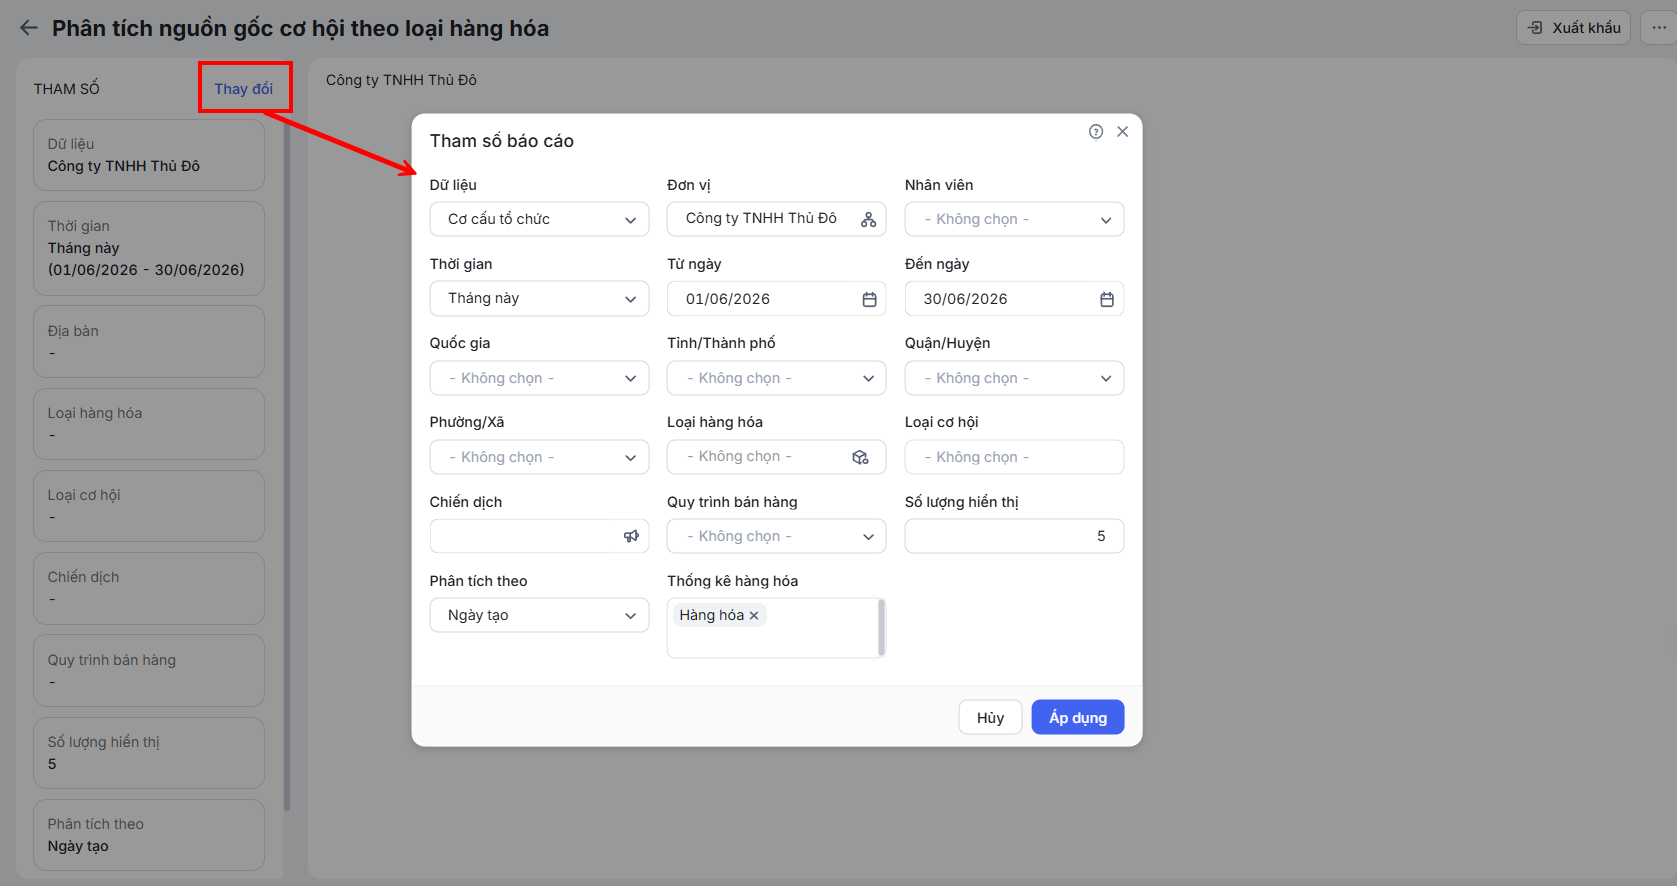The height and width of the screenshot is (886, 1677).
Task: Expand the Quốc gia dropdown
Action: pyautogui.click(x=539, y=378)
